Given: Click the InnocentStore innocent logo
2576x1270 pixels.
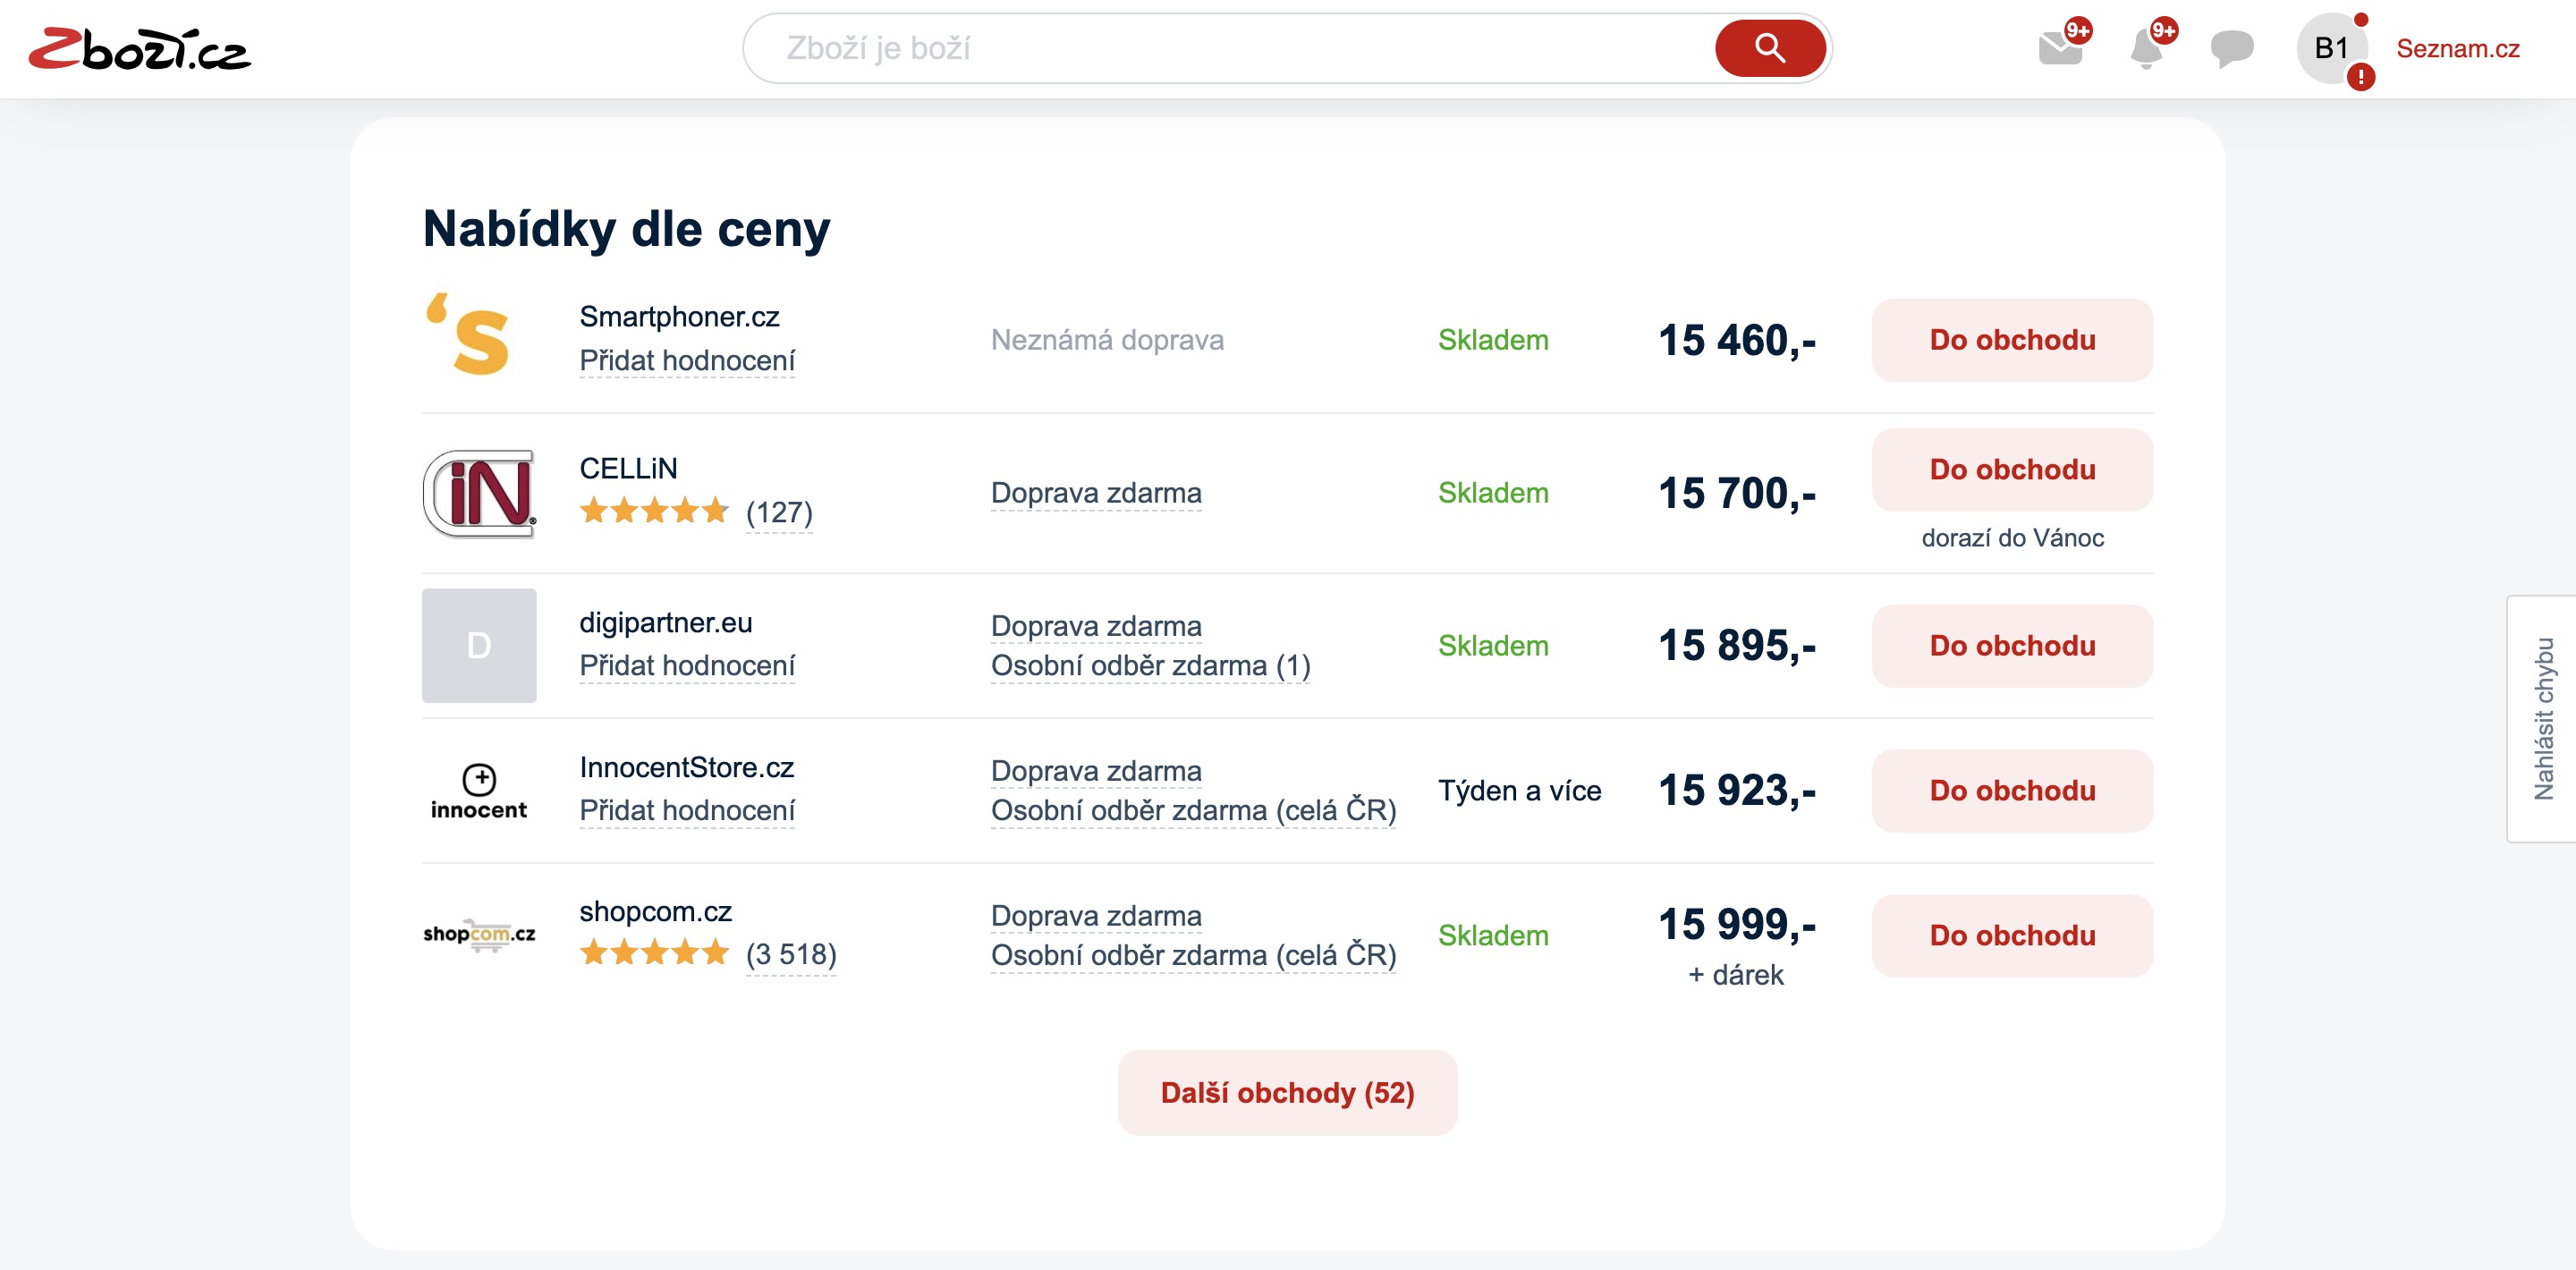Looking at the screenshot, I should [x=479, y=791].
